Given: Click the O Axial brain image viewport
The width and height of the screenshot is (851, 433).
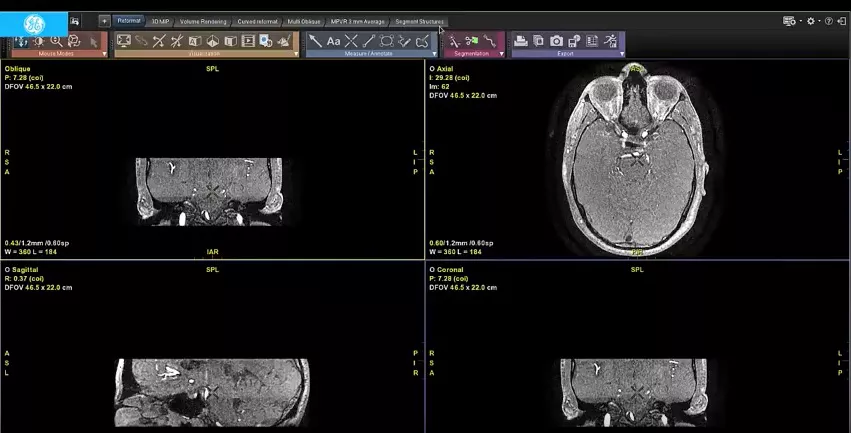Looking at the screenshot, I should [x=637, y=159].
